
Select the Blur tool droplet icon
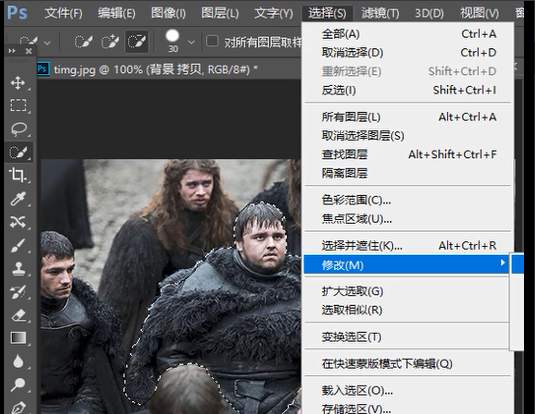point(18,361)
